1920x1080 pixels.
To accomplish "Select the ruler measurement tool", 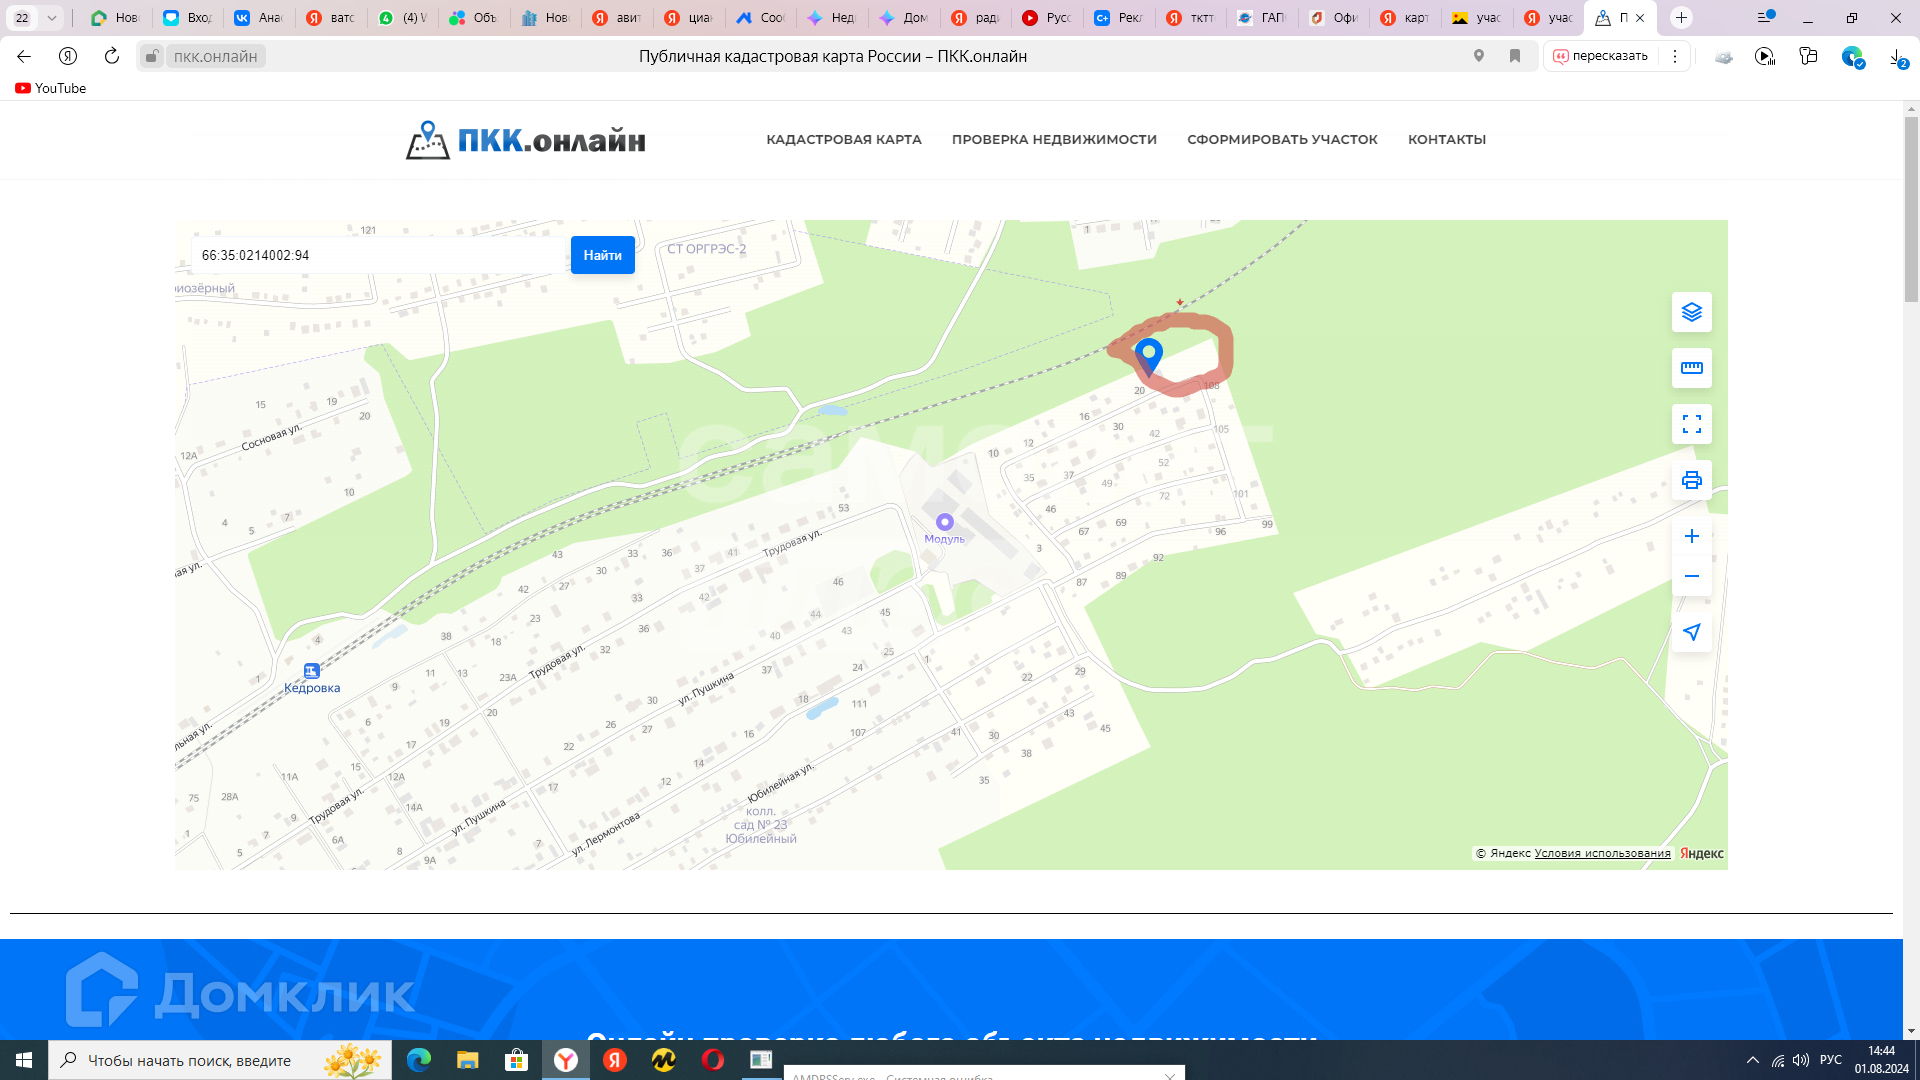I will click(x=1691, y=368).
